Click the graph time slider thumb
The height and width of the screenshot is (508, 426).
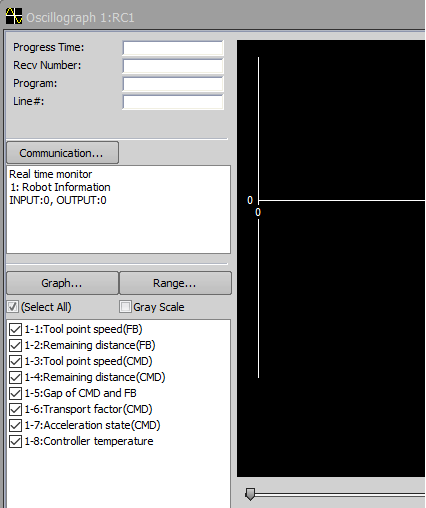pos(250,494)
